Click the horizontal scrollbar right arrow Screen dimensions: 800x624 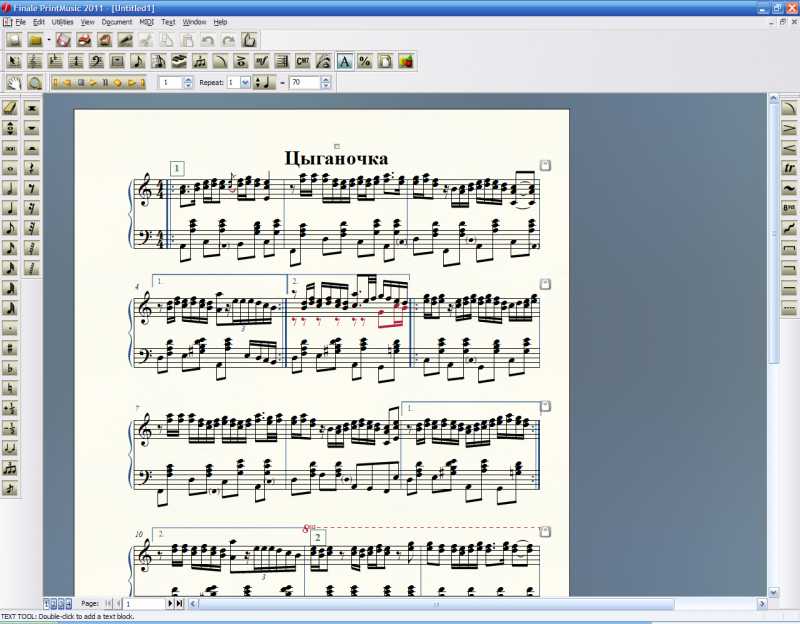(762, 604)
